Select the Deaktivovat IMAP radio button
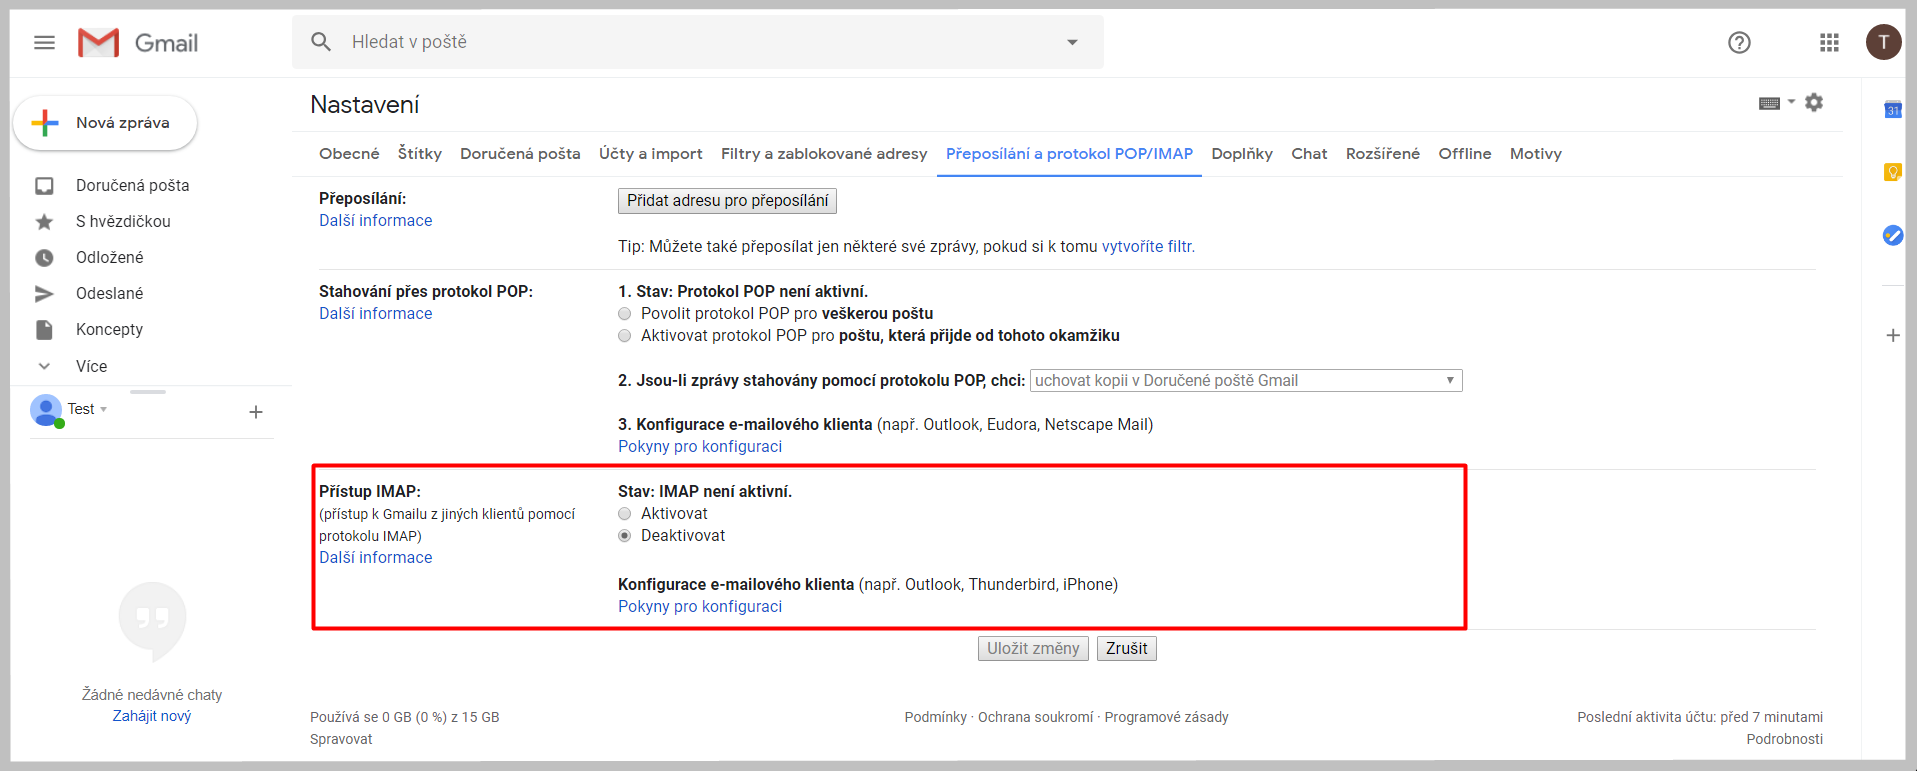1917x771 pixels. click(625, 536)
